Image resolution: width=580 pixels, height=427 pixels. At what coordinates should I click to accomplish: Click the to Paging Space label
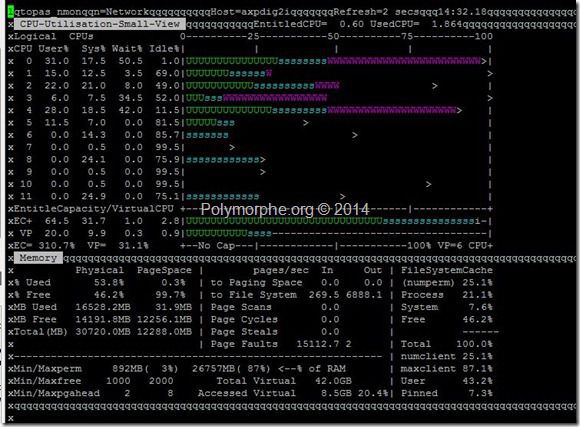tap(256, 283)
